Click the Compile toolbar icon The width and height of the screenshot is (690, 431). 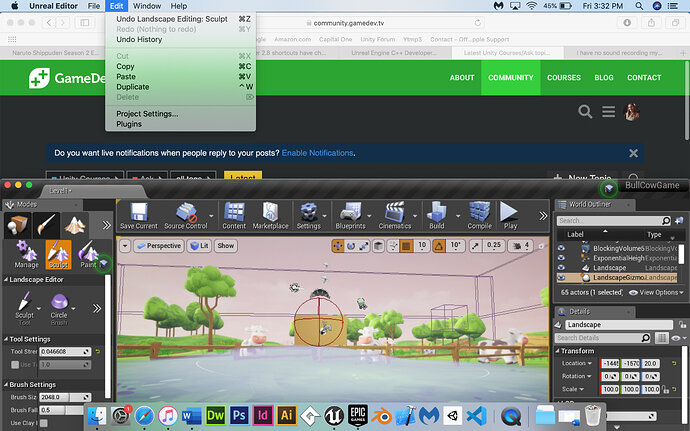479,216
